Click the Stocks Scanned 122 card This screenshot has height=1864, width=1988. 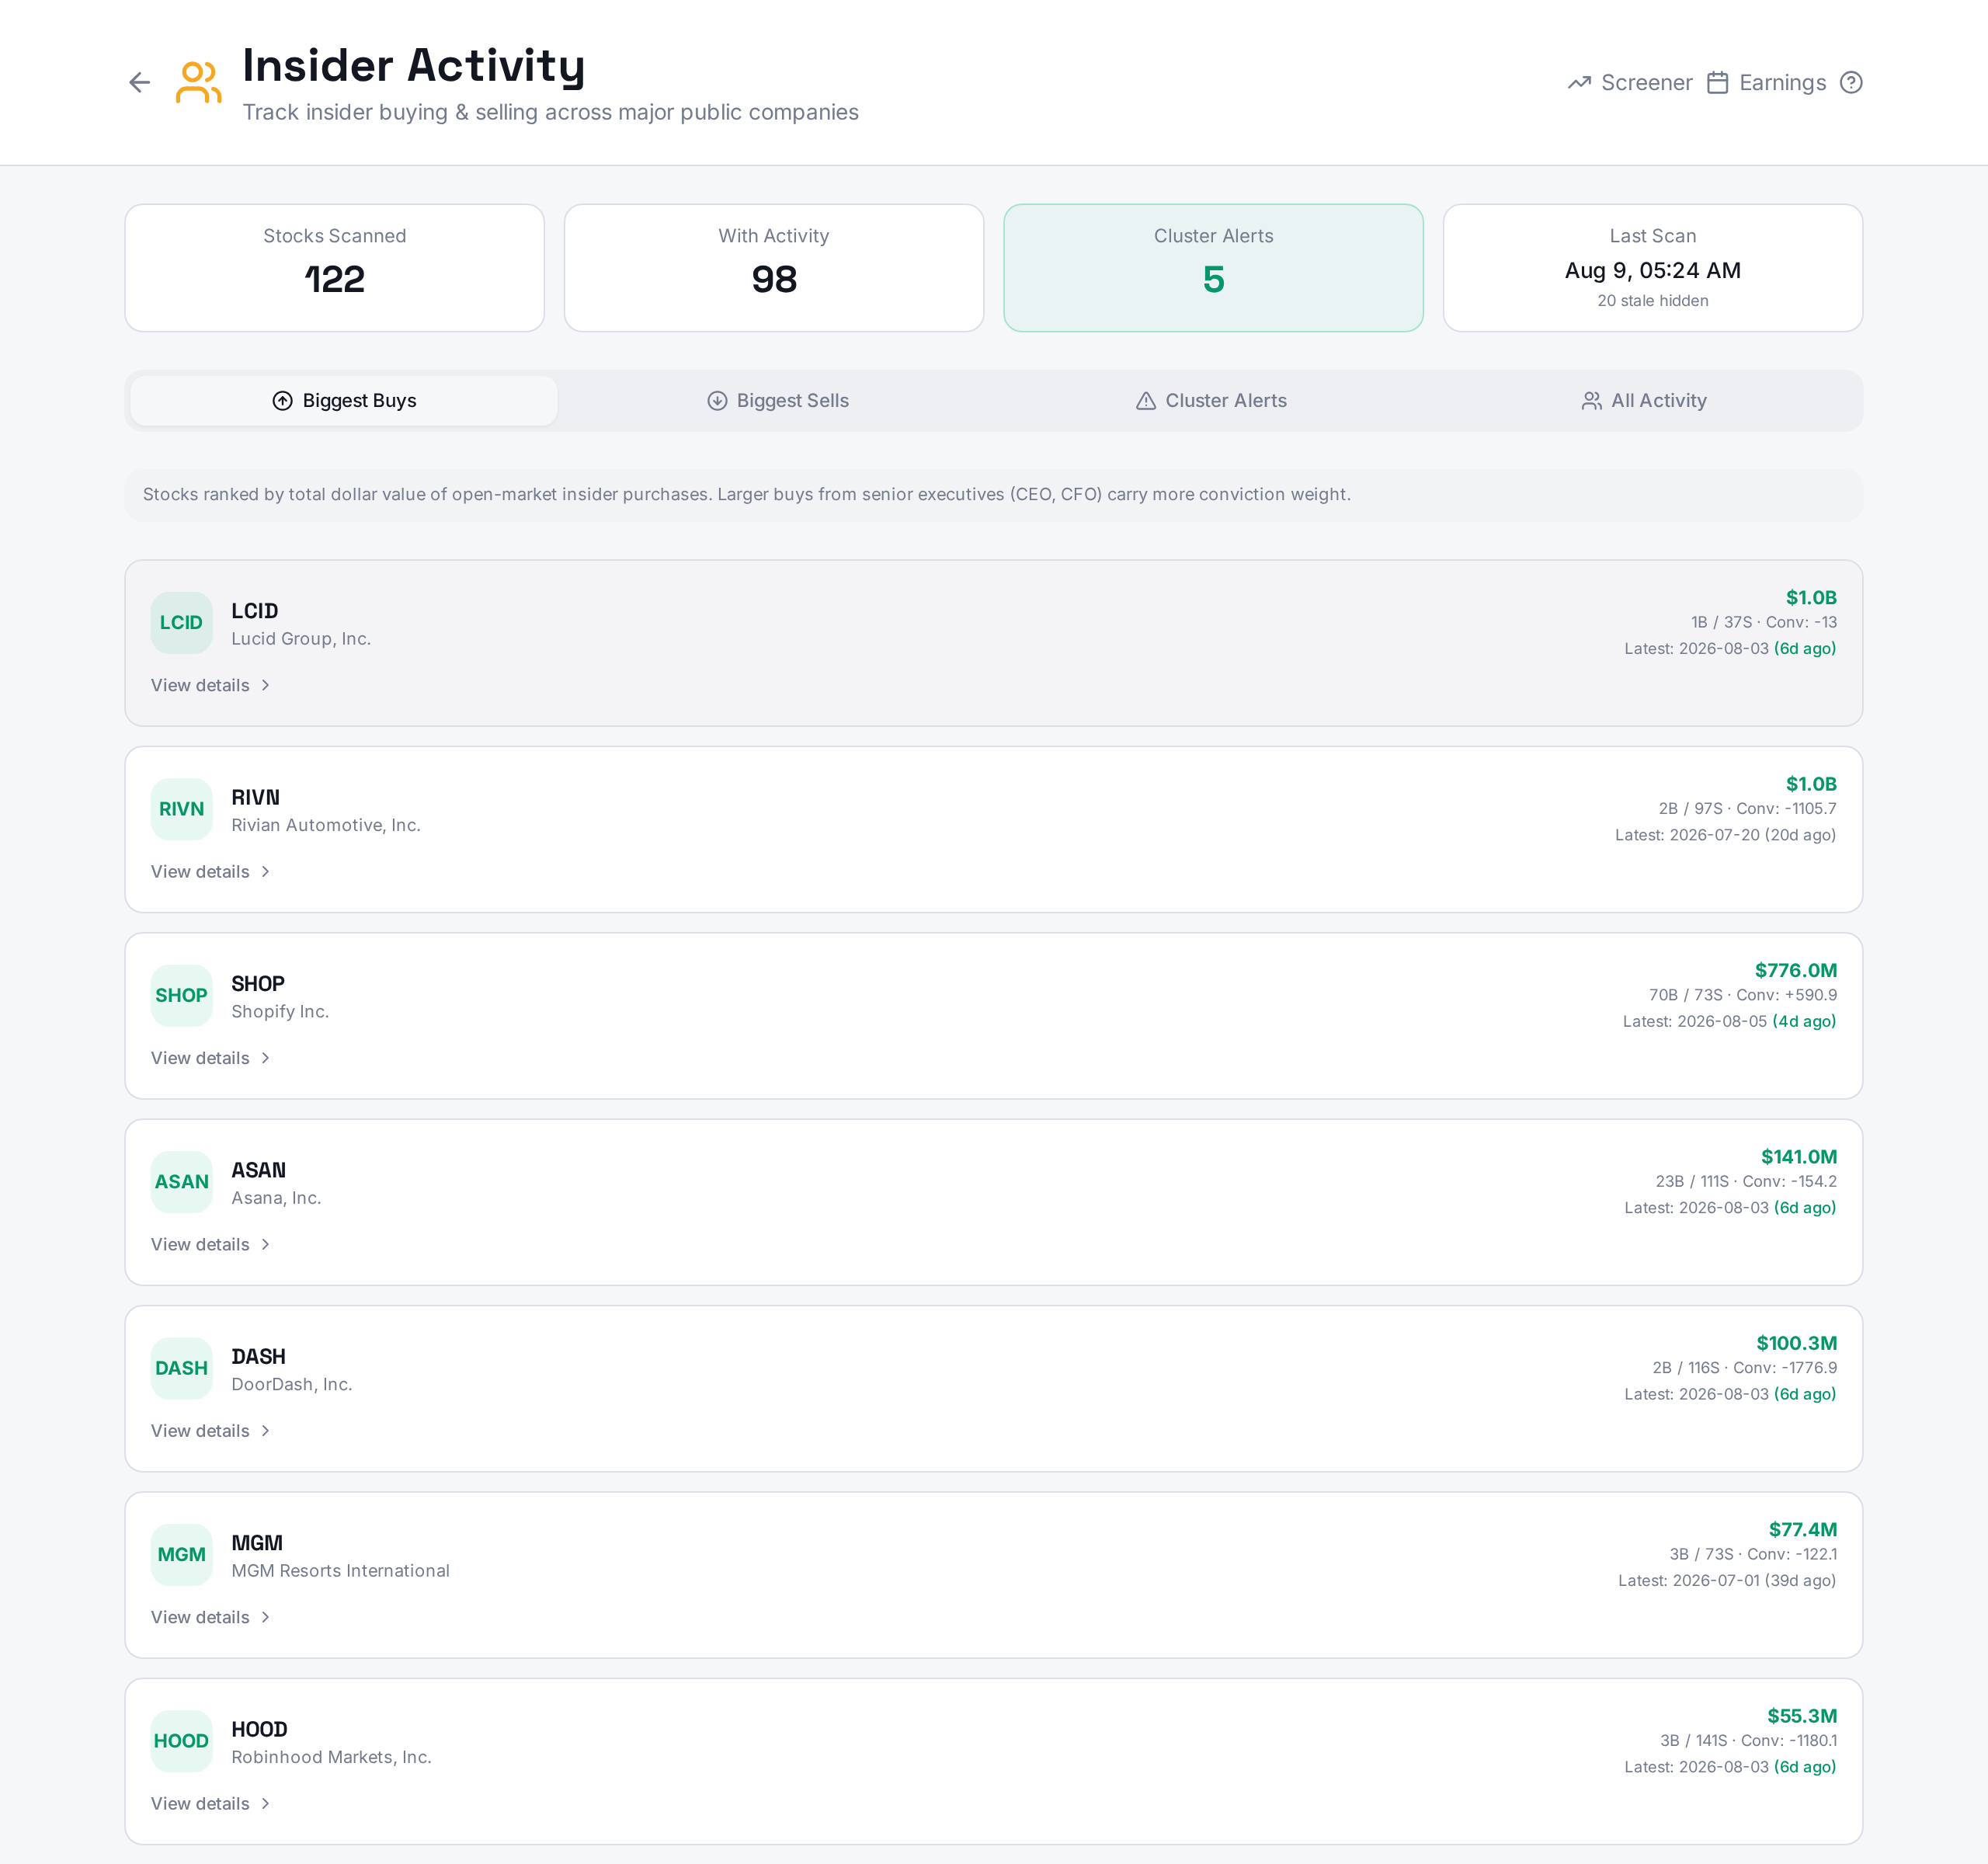(334, 268)
